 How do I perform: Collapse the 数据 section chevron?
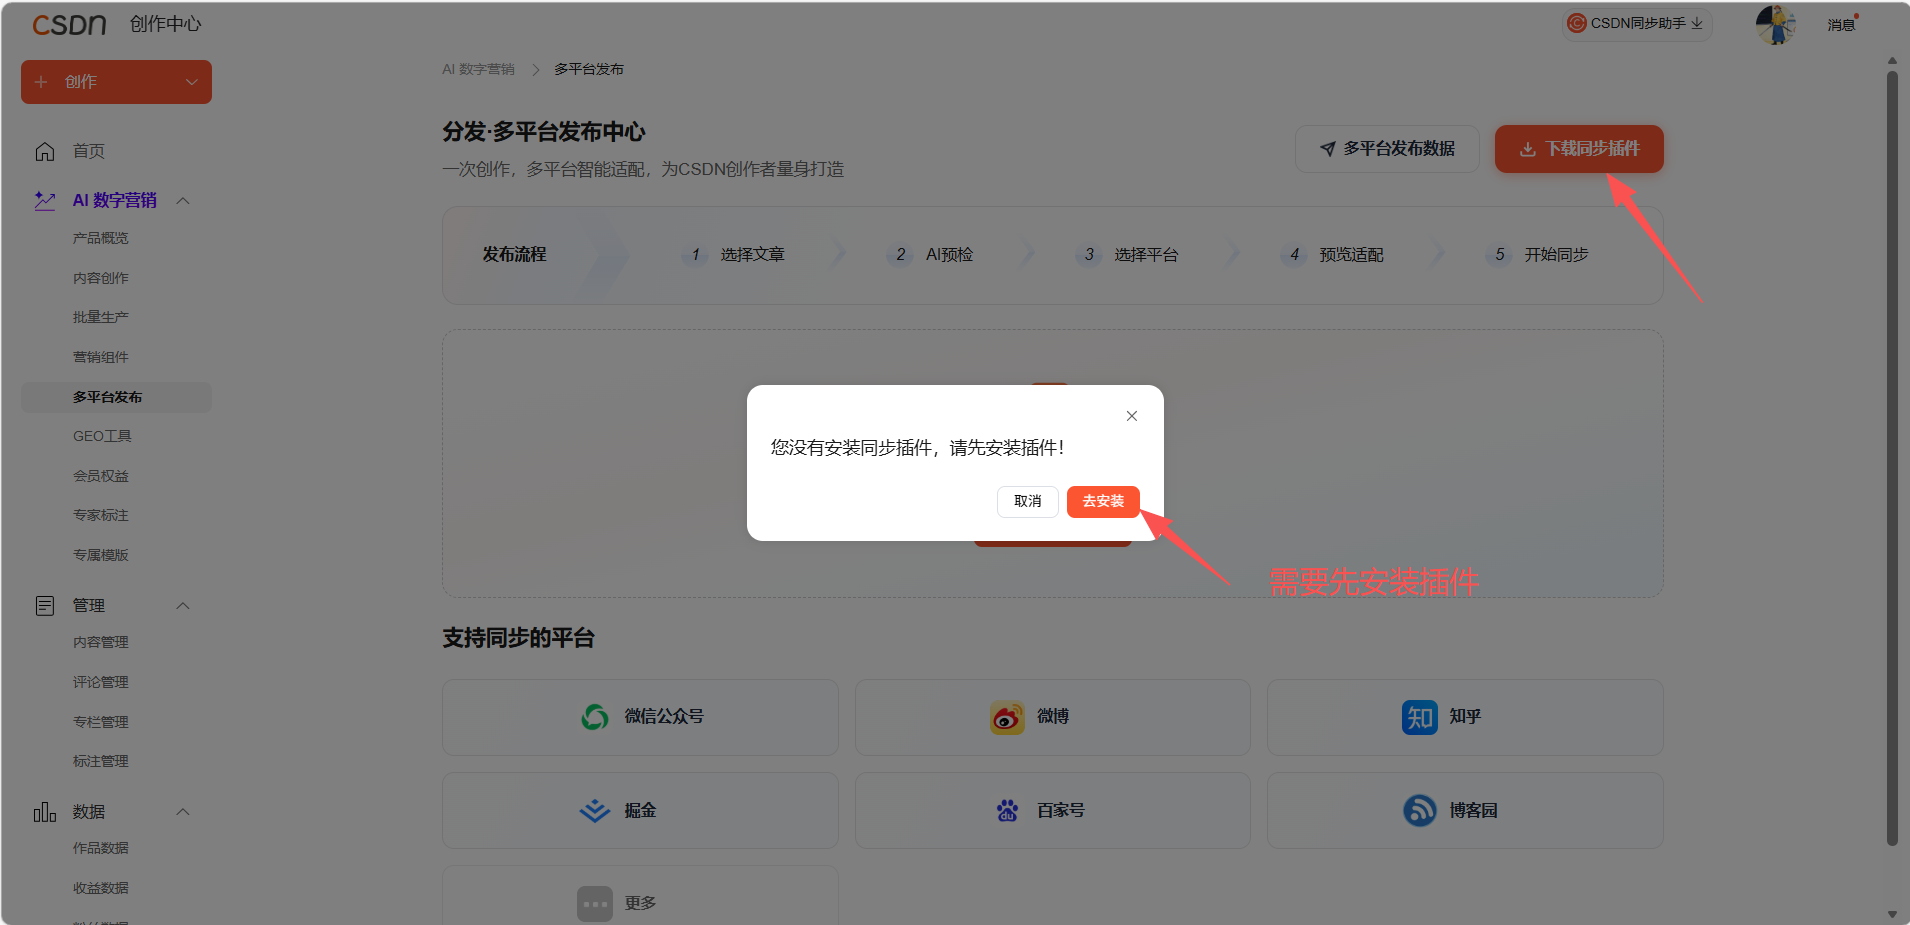click(x=183, y=811)
